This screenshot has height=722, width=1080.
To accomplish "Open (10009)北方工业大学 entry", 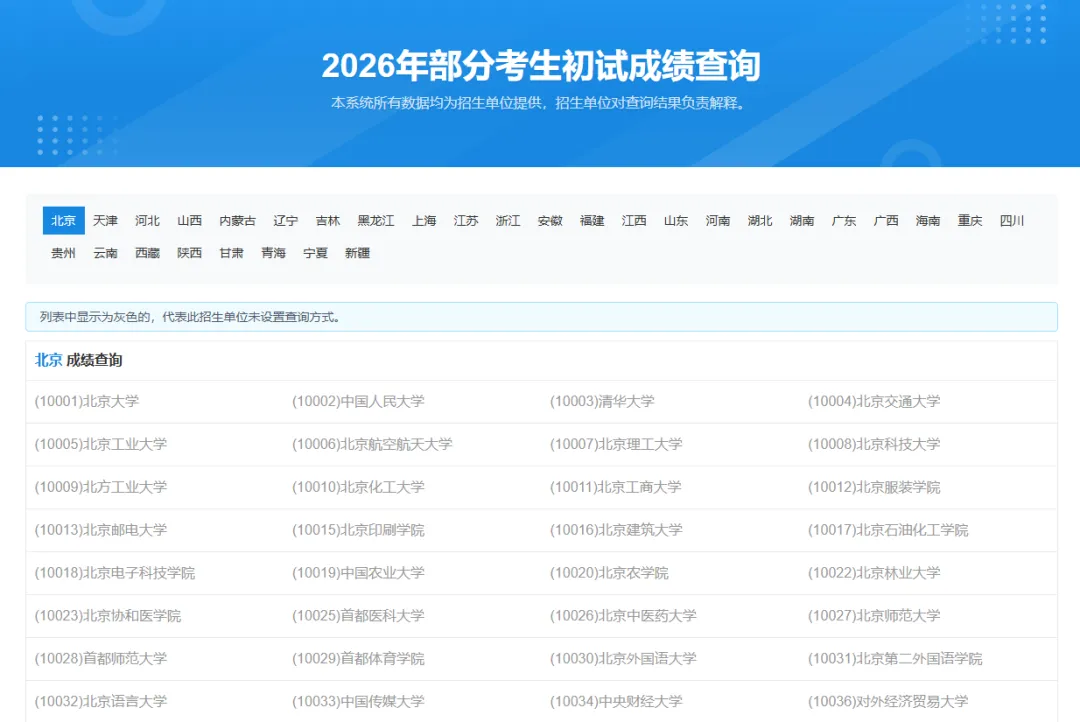I will point(101,486).
